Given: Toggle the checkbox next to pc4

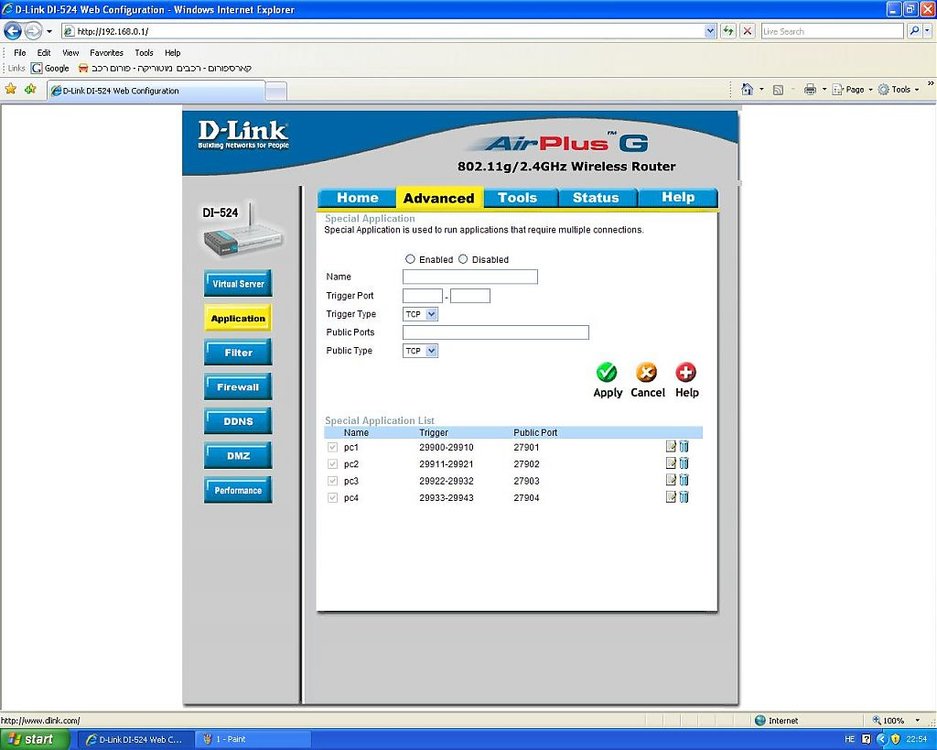Looking at the screenshot, I should [x=332, y=497].
